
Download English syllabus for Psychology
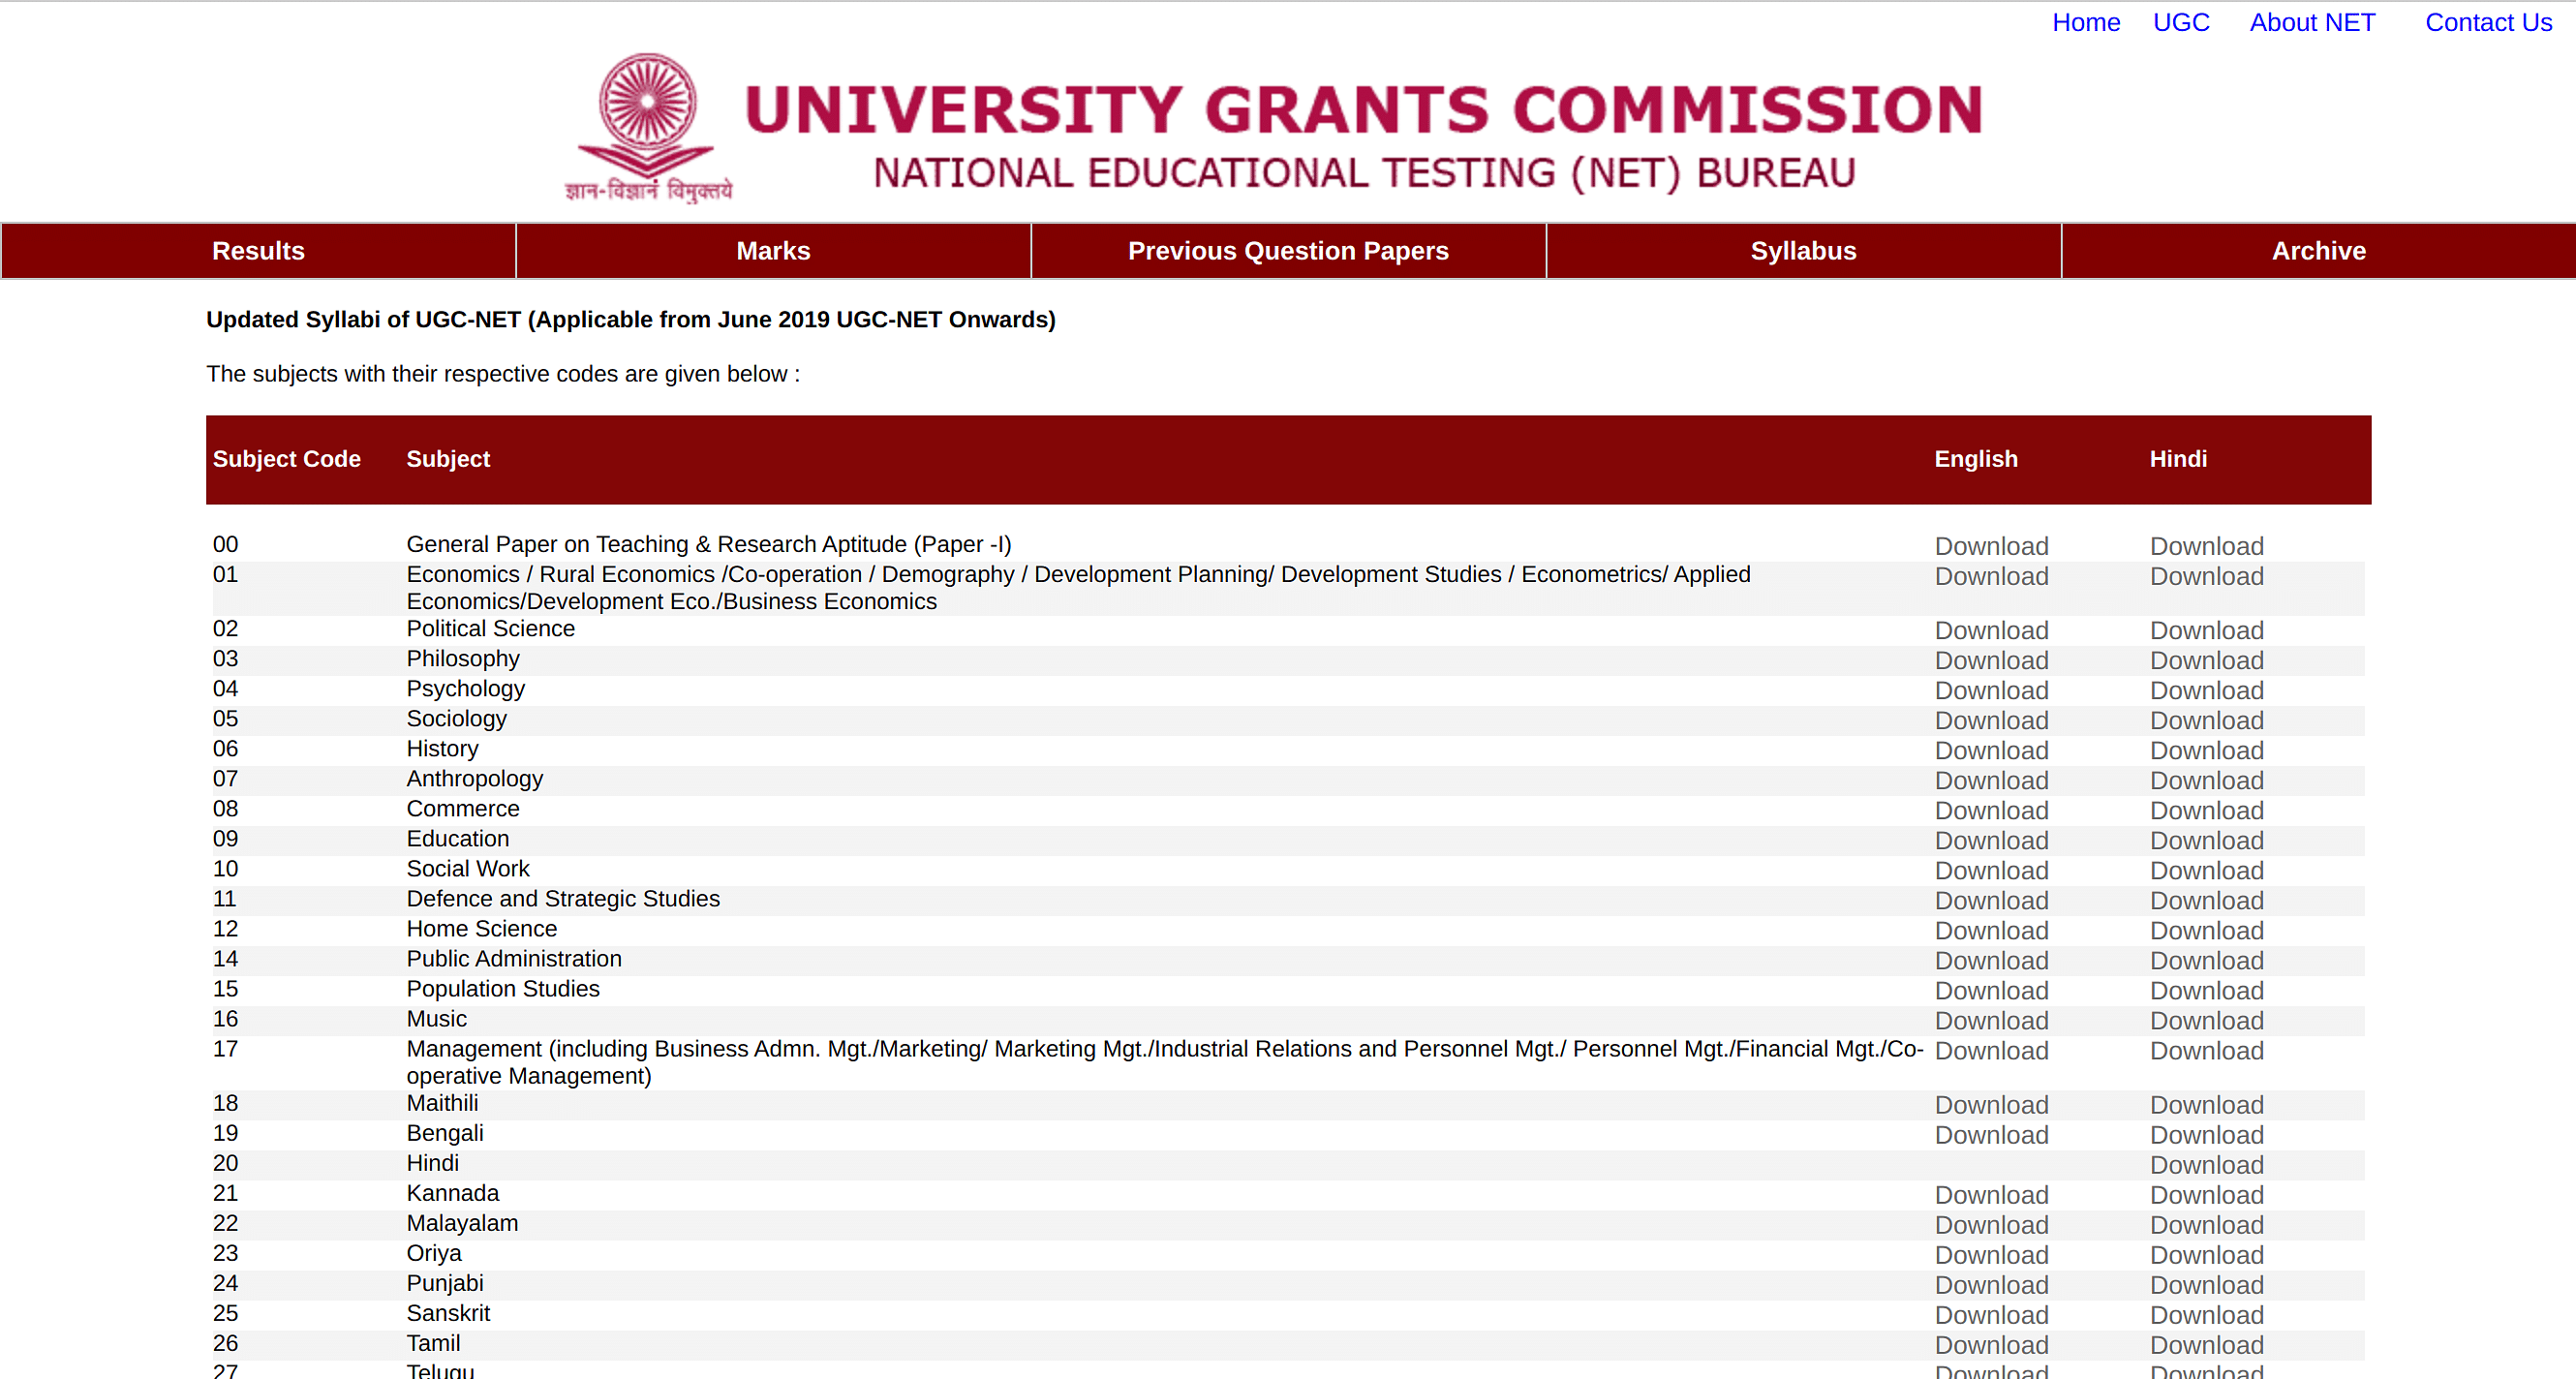[x=1991, y=690]
